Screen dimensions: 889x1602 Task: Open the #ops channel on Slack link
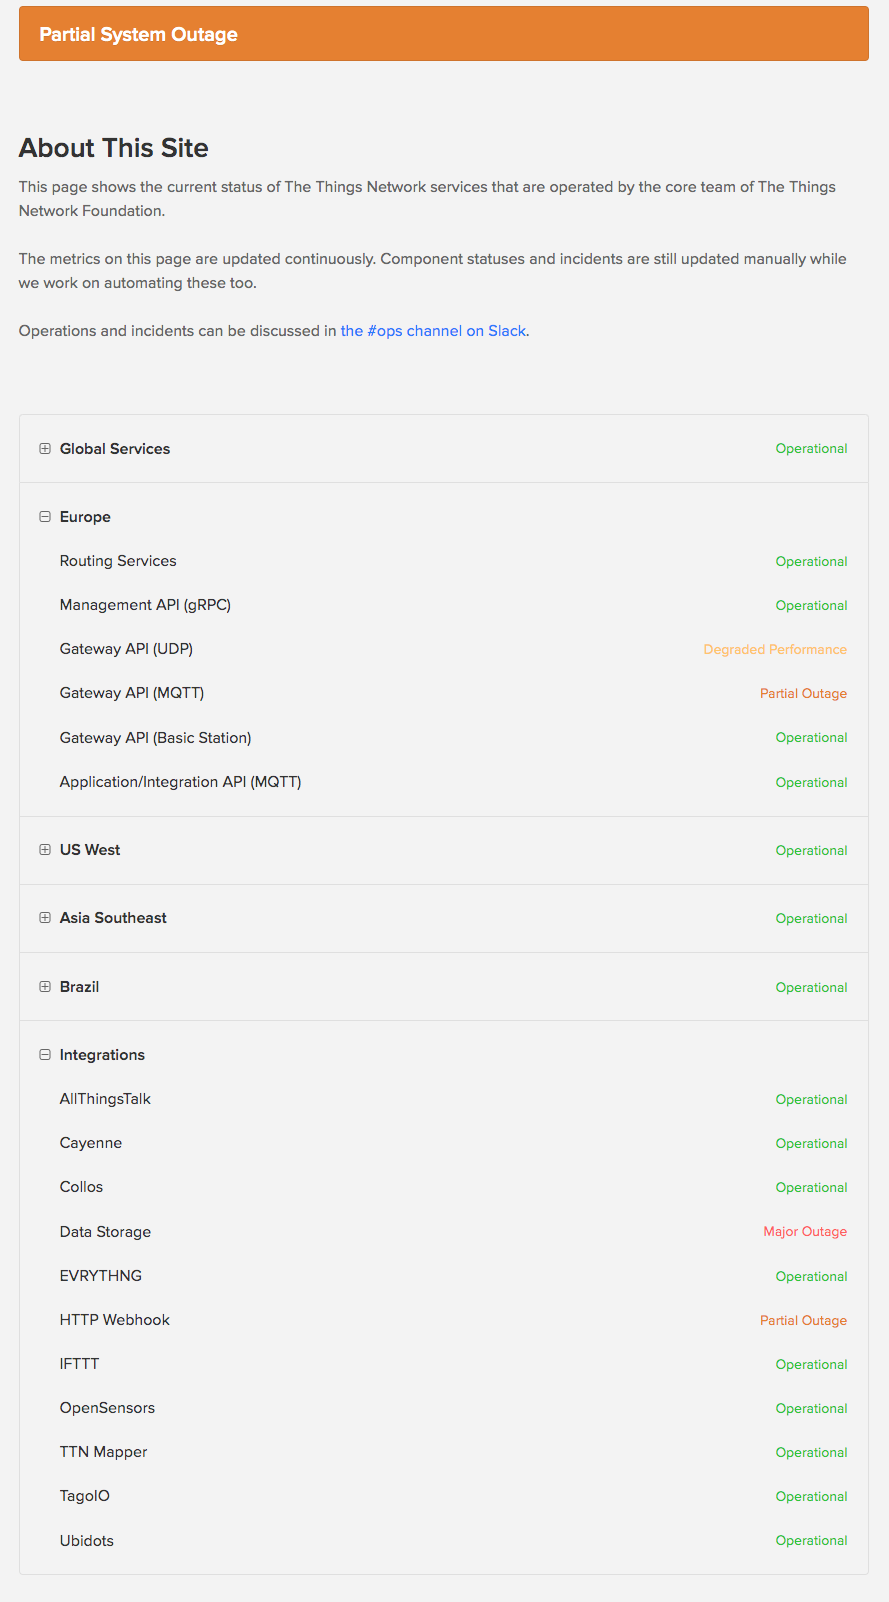tap(433, 331)
